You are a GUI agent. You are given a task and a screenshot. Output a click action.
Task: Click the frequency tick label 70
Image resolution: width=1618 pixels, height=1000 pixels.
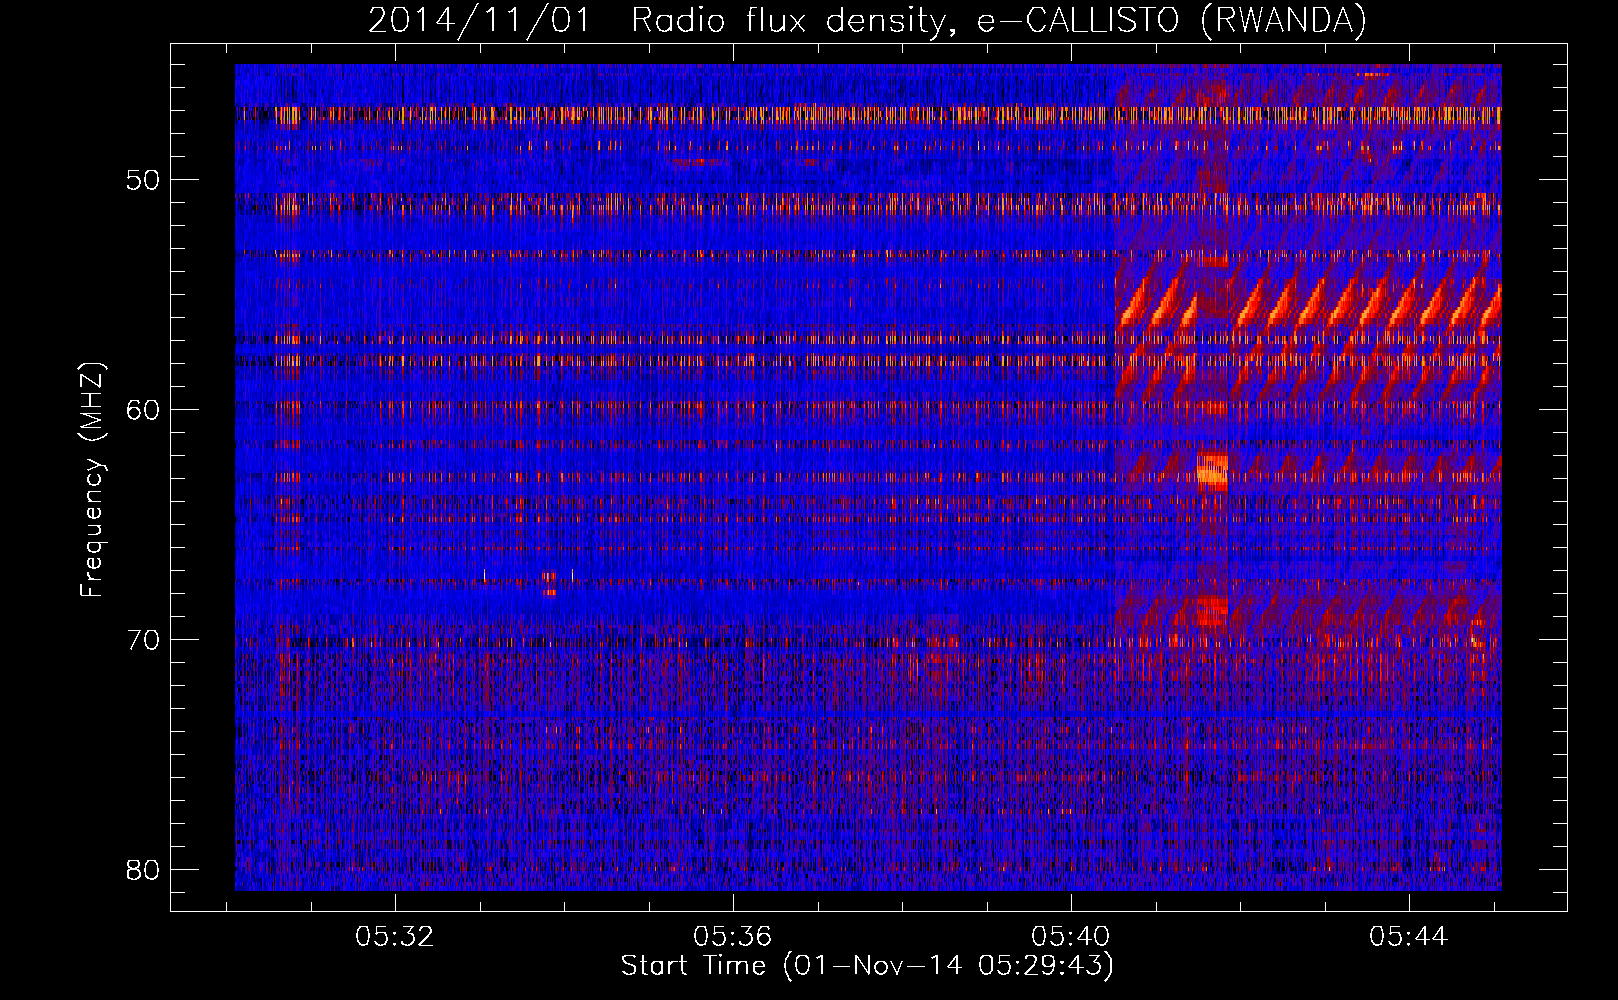[x=144, y=640]
